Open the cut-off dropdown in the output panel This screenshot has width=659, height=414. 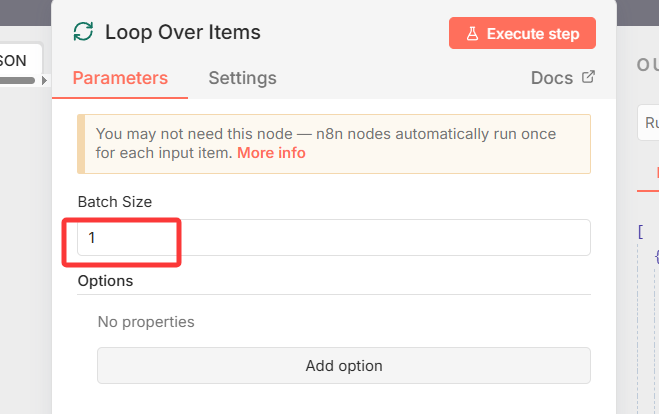click(x=648, y=124)
